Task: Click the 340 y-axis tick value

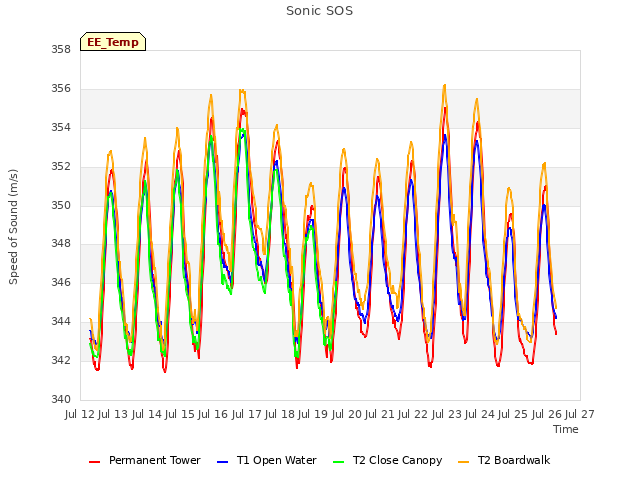Action: [x=61, y=399]
